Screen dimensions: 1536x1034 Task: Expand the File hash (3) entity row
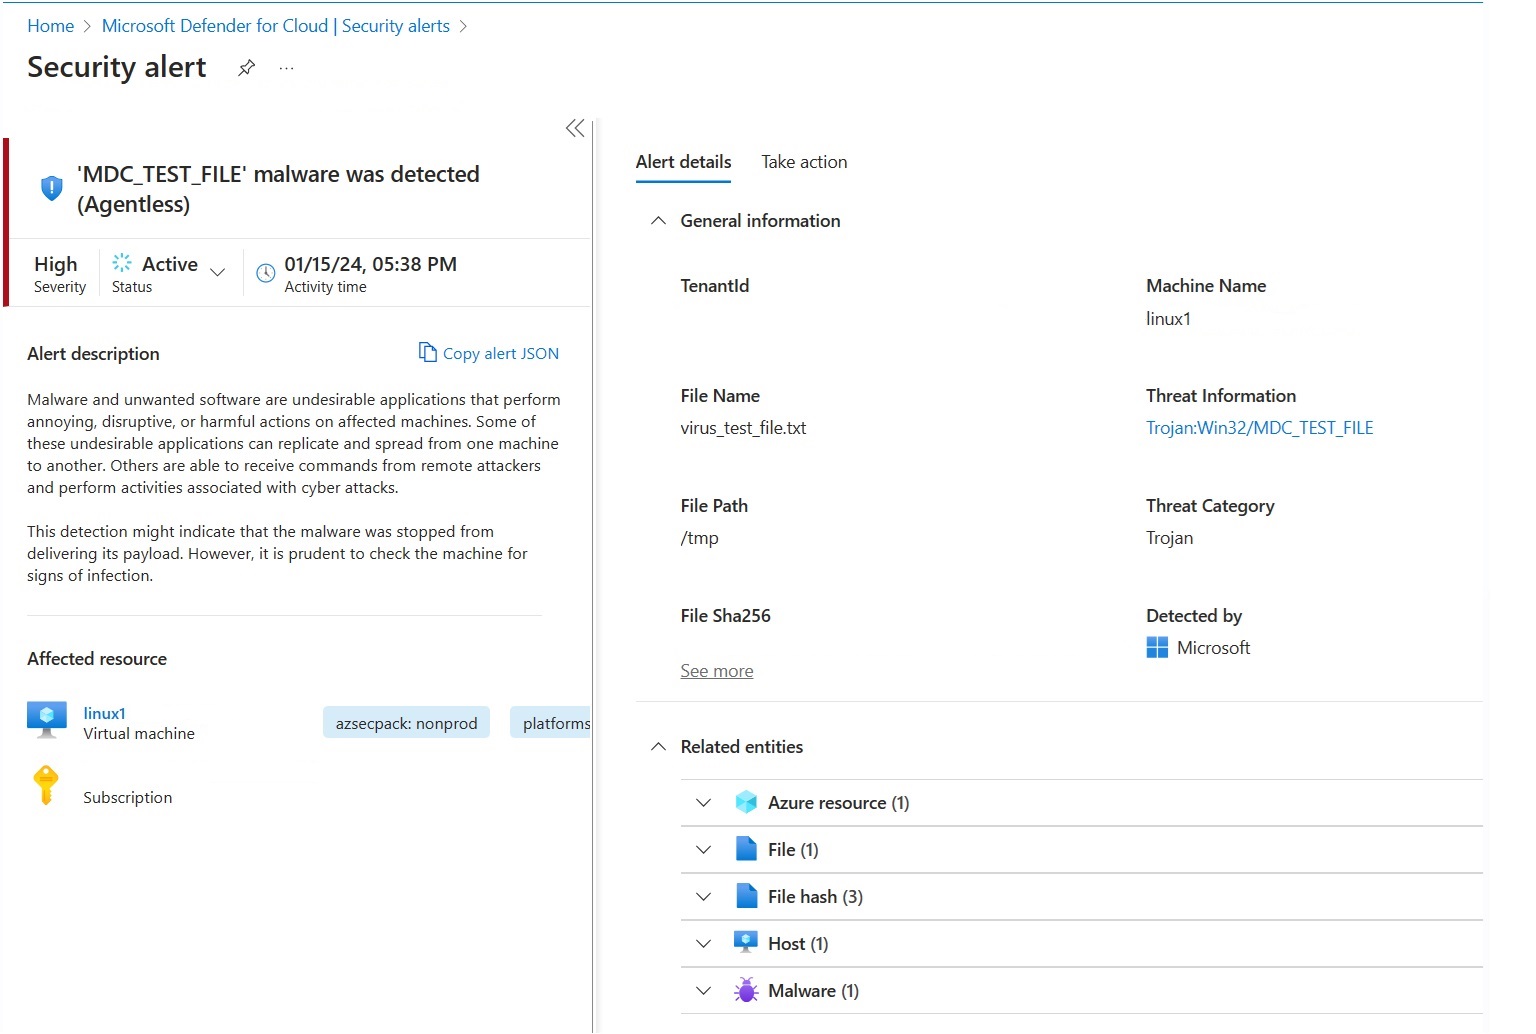tap(1081, 897)
